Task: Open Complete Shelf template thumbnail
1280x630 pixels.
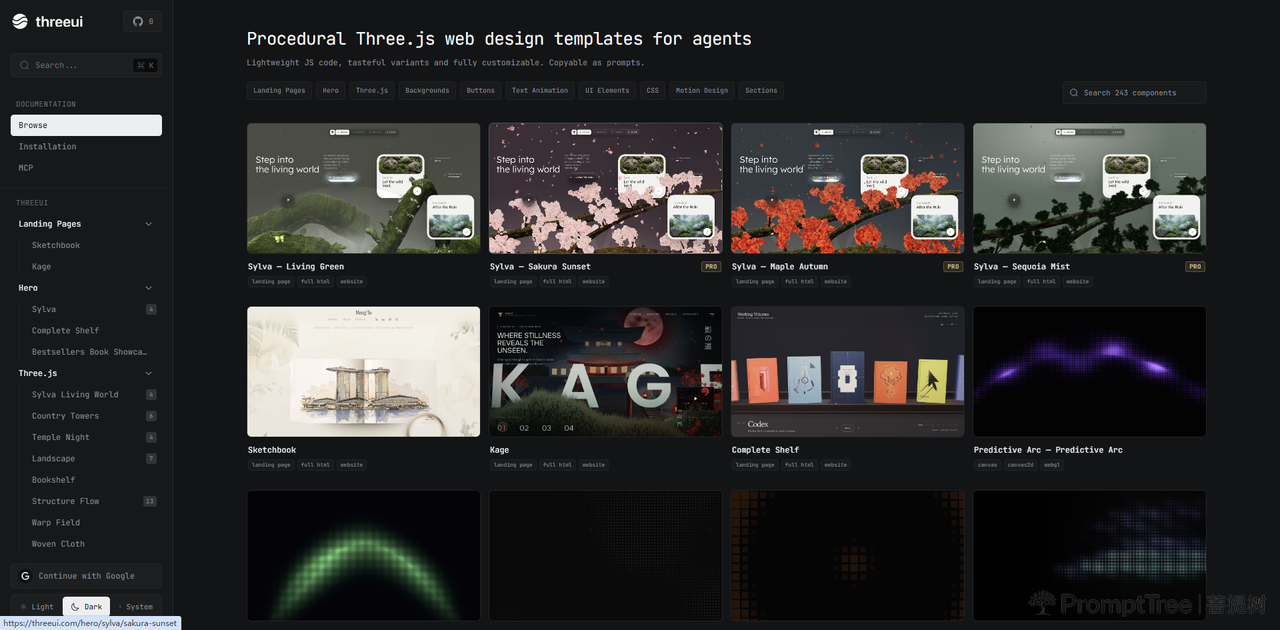Action: (848, 372)
